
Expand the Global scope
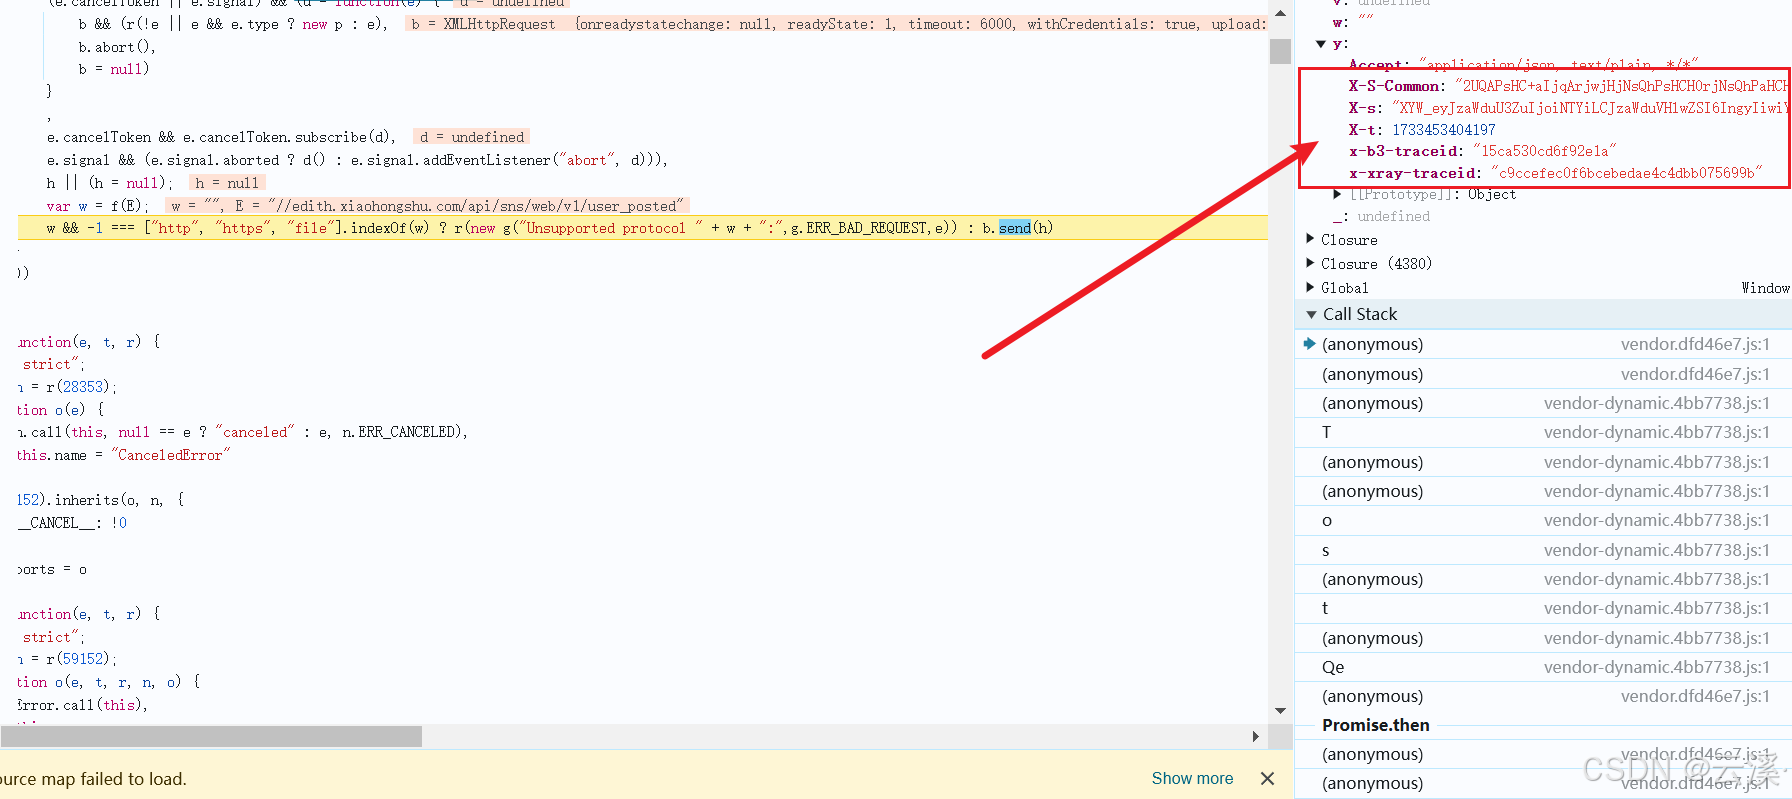tap(1311, 287)
